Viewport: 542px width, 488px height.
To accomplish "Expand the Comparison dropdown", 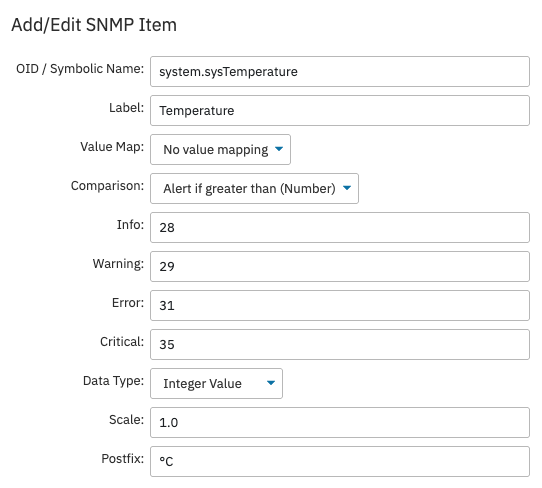I will click(254, 188).
